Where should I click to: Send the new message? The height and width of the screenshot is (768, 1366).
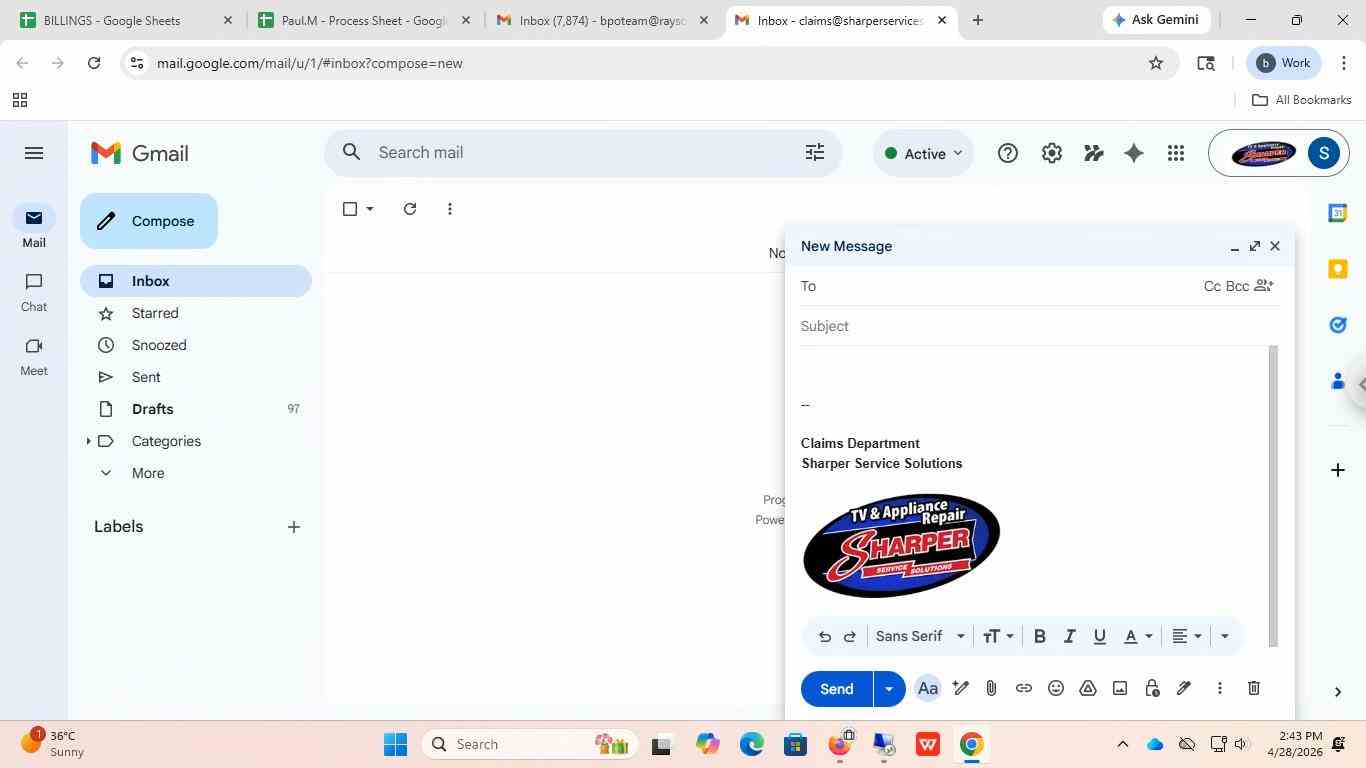[x=837, y=688]
